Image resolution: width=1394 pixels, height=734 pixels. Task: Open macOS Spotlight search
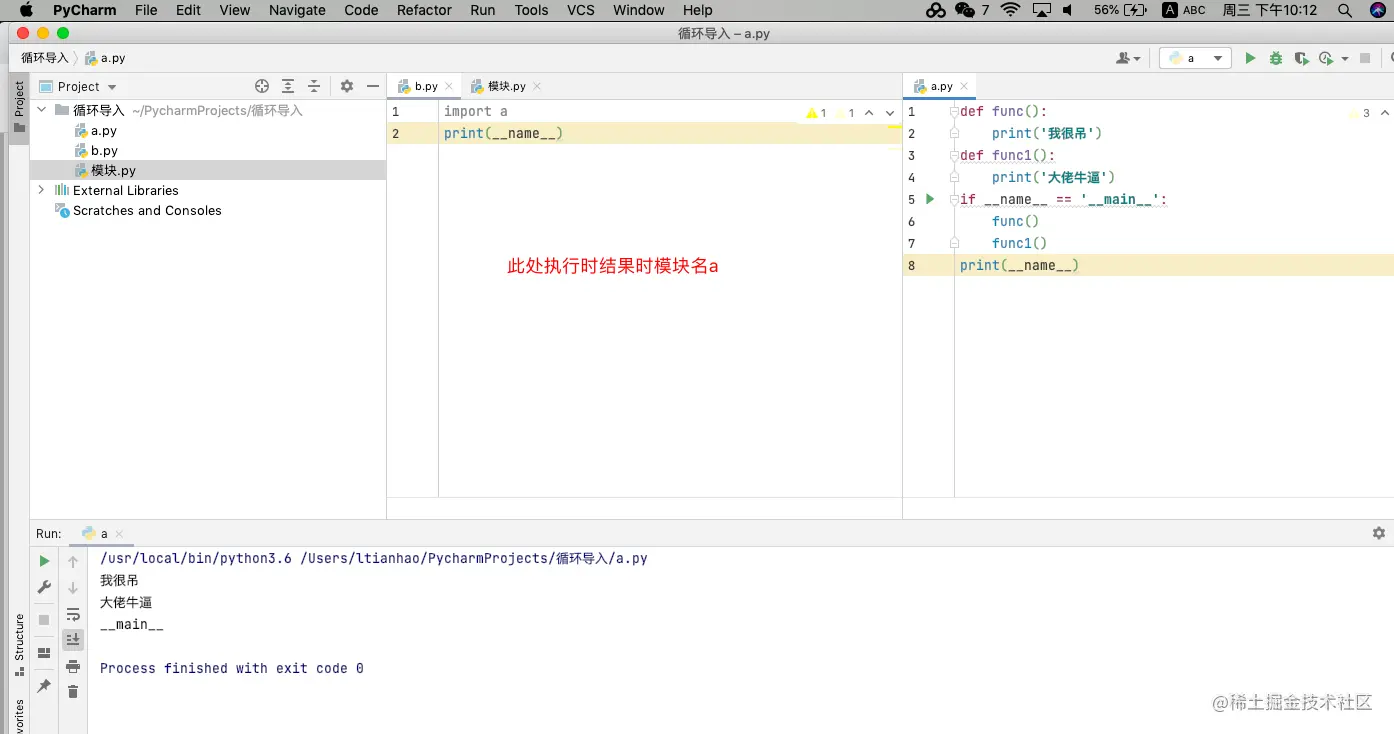[x=1345, y=10]
